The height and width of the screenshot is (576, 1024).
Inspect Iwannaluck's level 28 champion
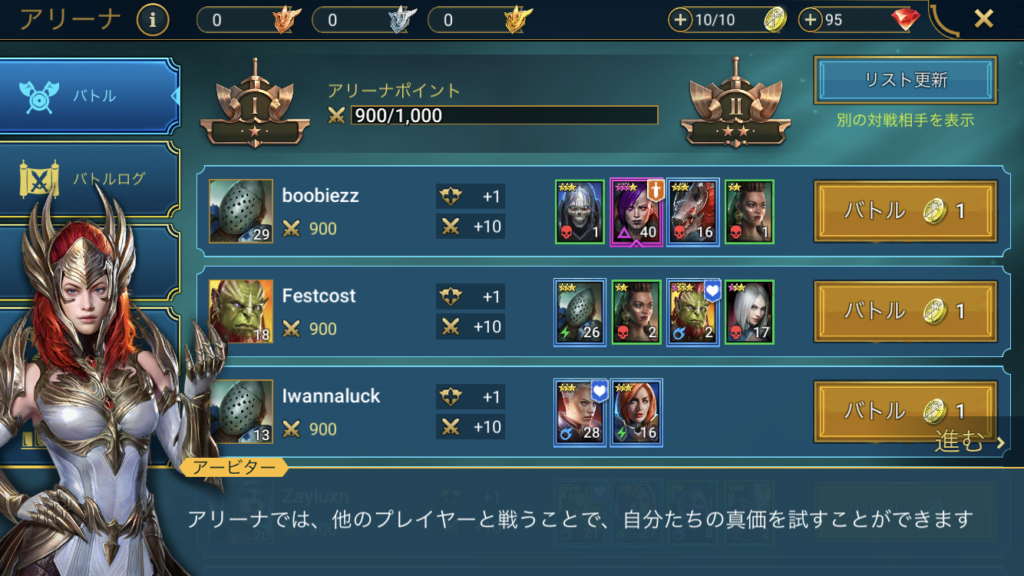click(580, 413)
